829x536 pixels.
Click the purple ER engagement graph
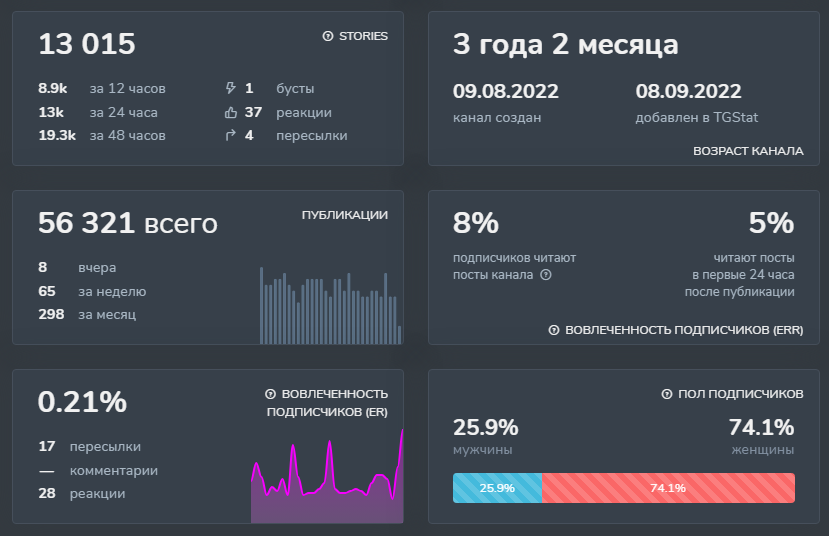coord(326,485)
